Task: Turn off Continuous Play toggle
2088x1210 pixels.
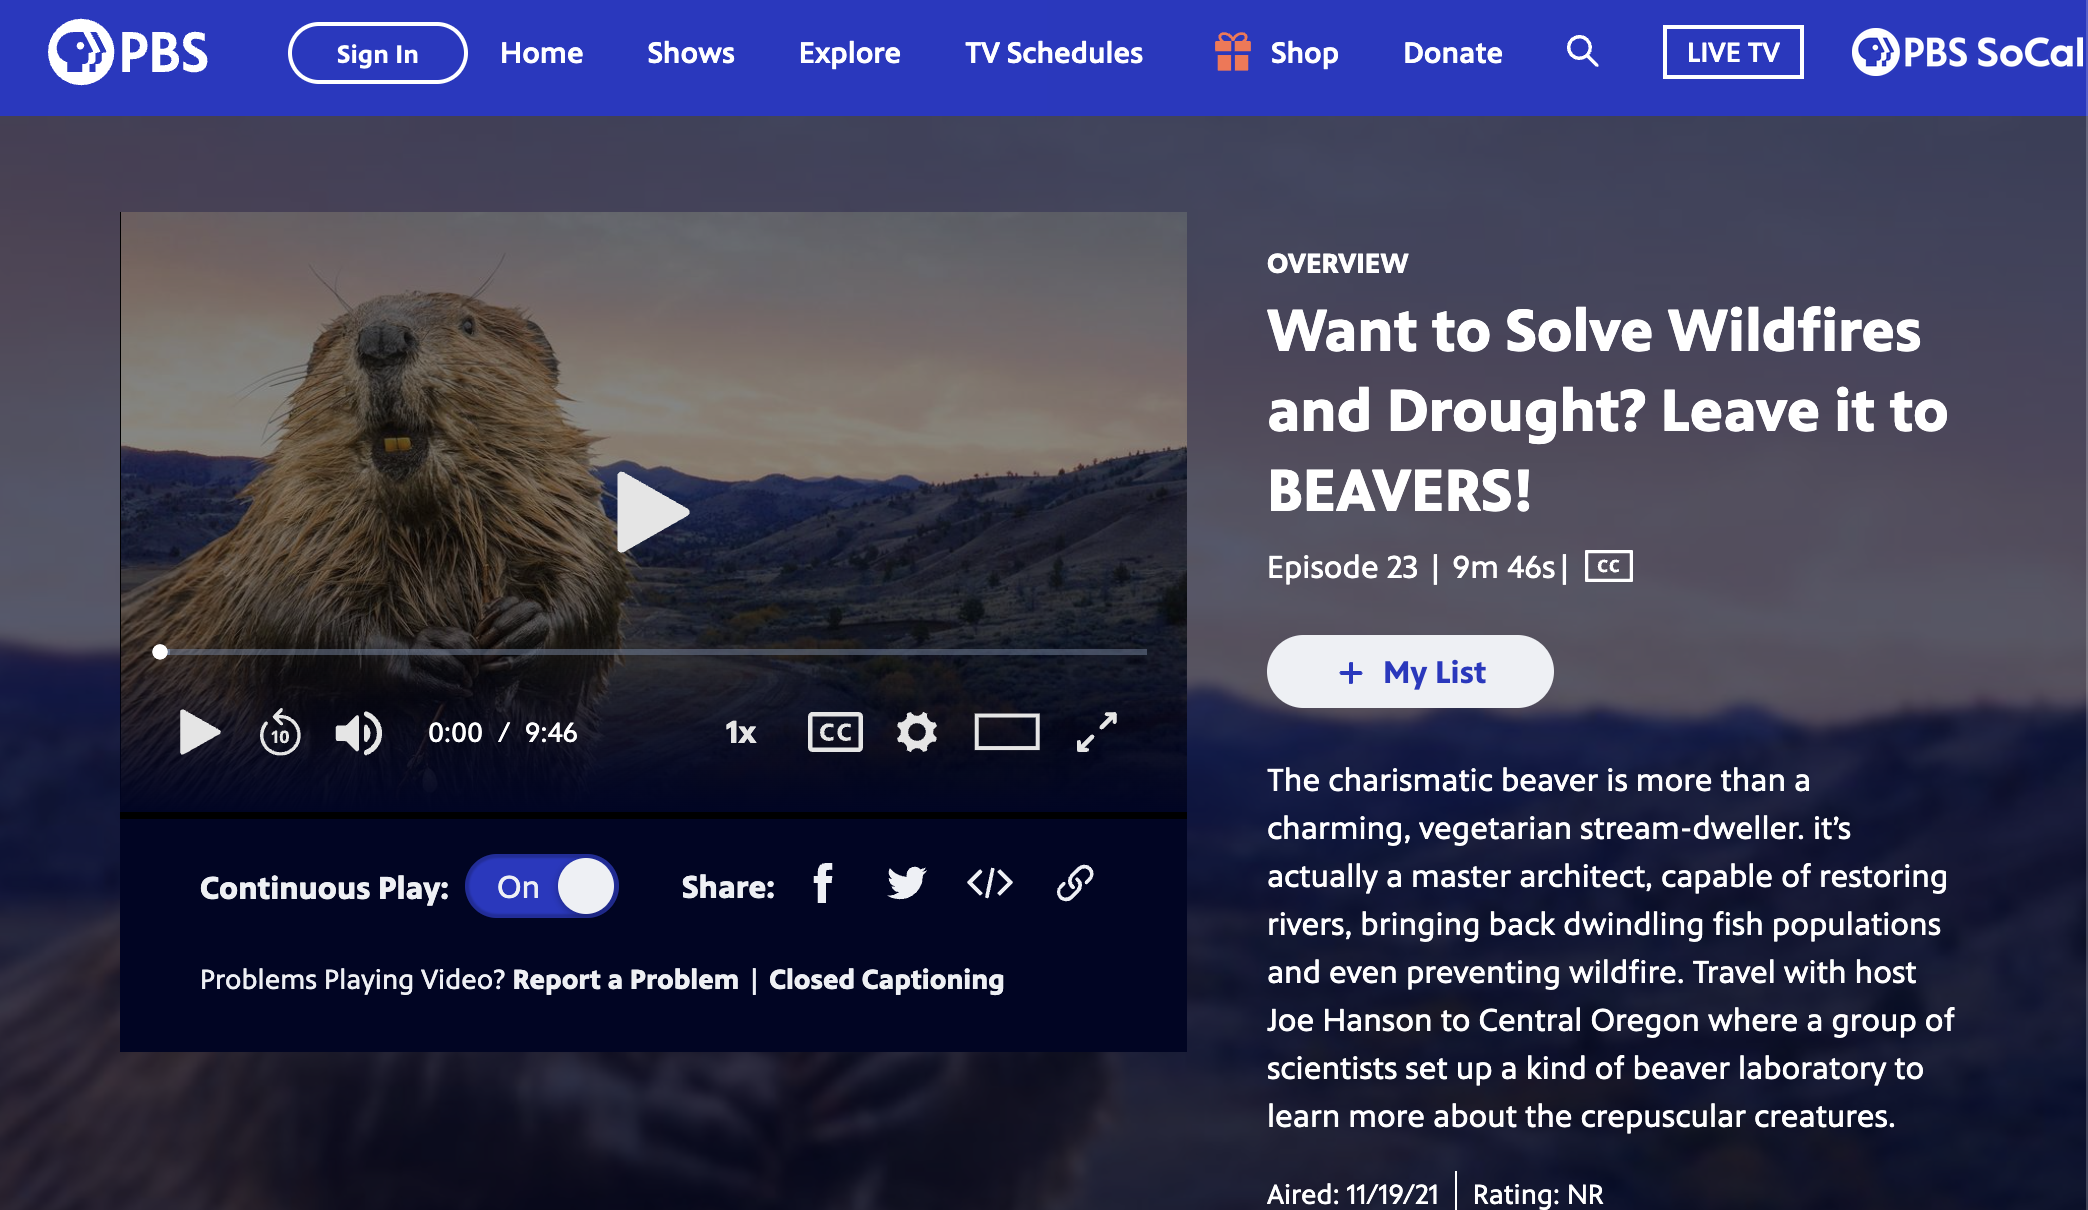Action: [x=542, y=886]
